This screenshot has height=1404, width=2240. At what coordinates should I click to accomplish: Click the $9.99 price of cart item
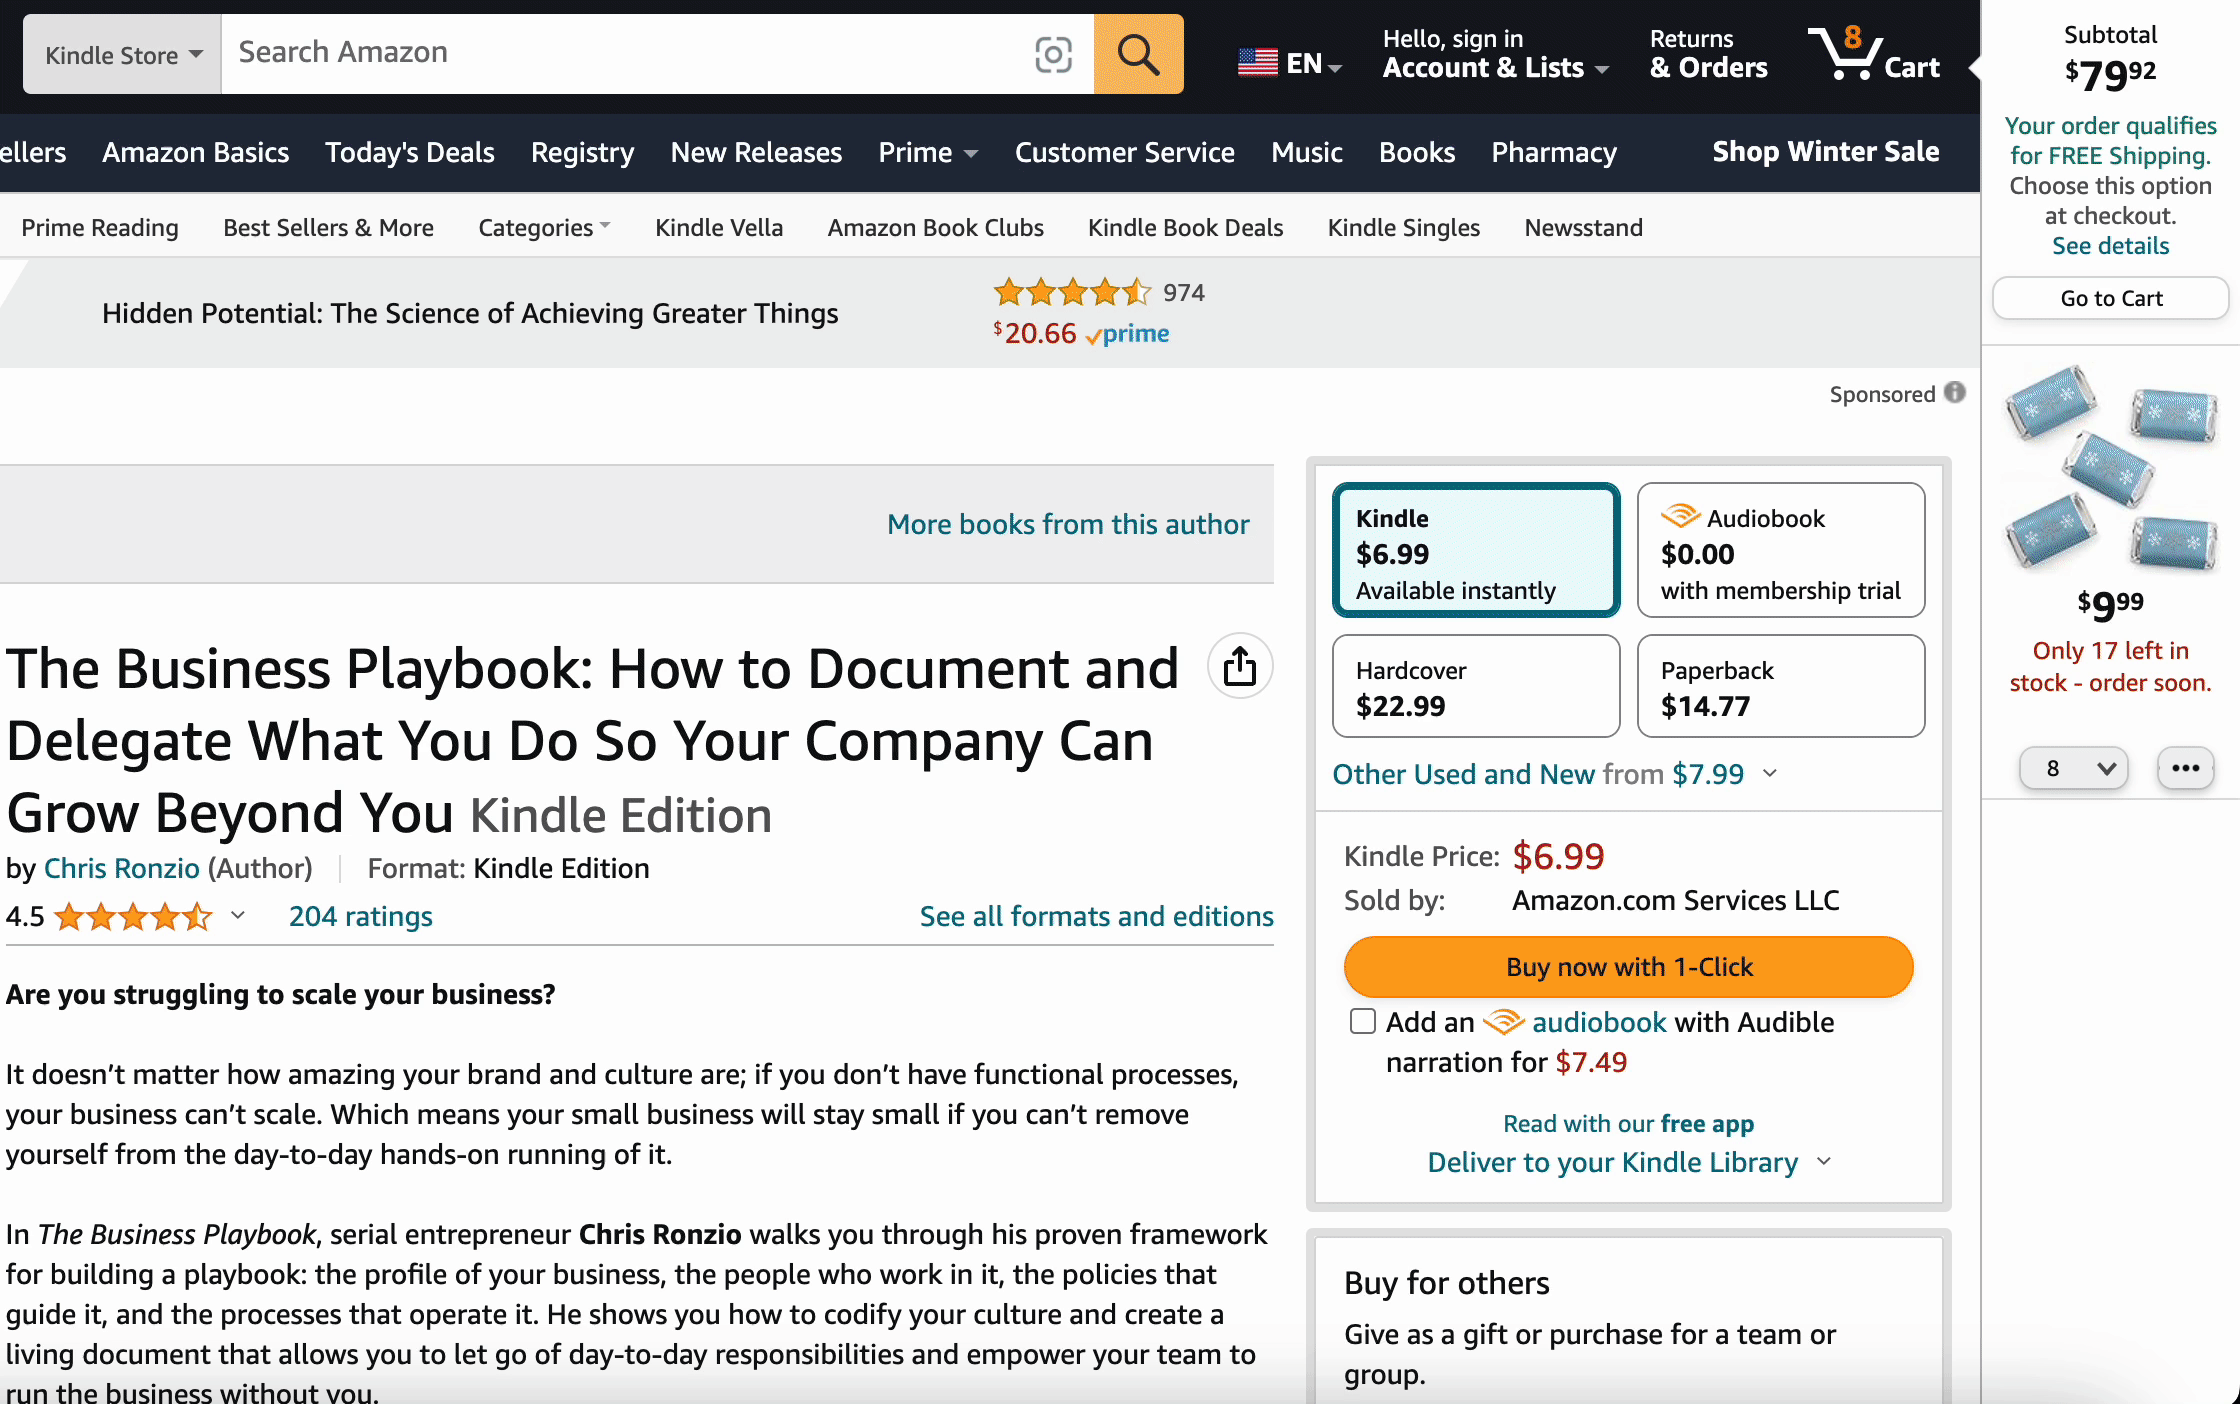coord(2111,604)
